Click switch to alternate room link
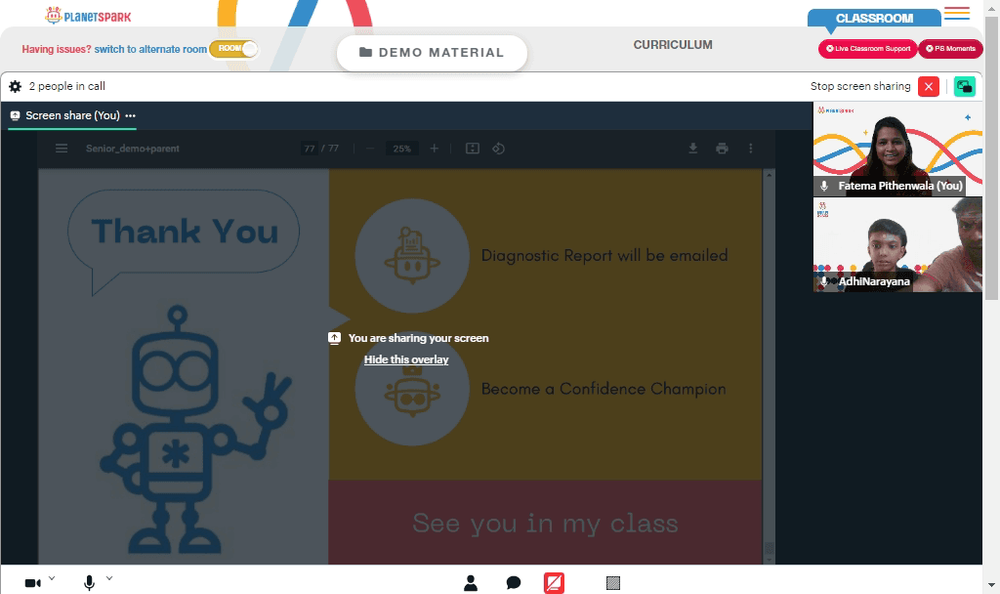This screenshot has width=1000, height=594. click(151, 49)
